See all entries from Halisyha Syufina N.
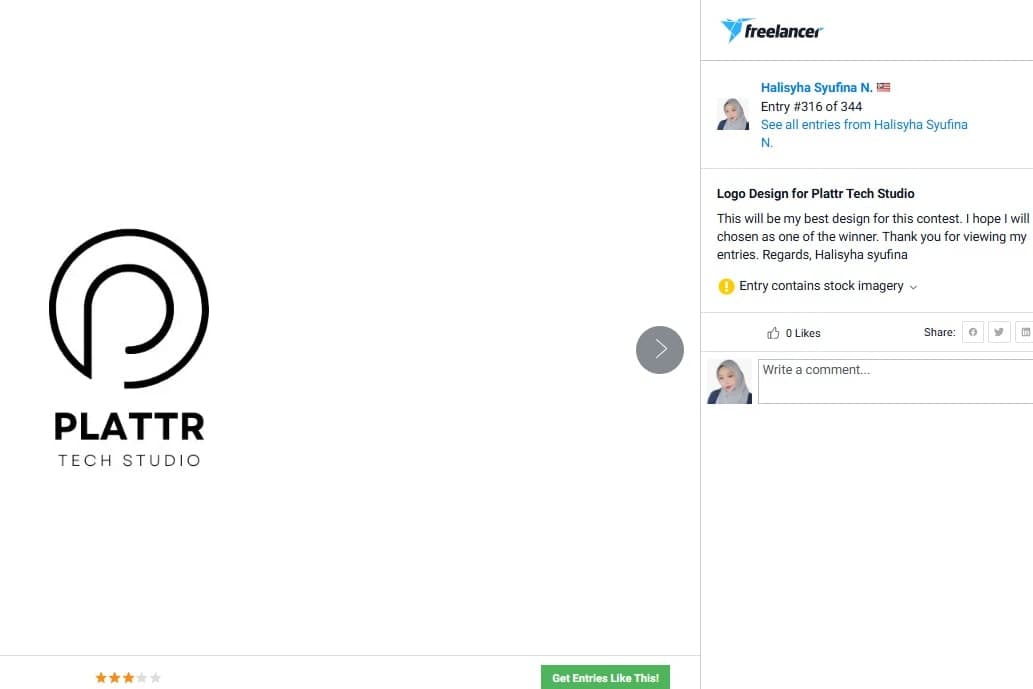This screenshot has width=1033, height=689. [864, 133]
